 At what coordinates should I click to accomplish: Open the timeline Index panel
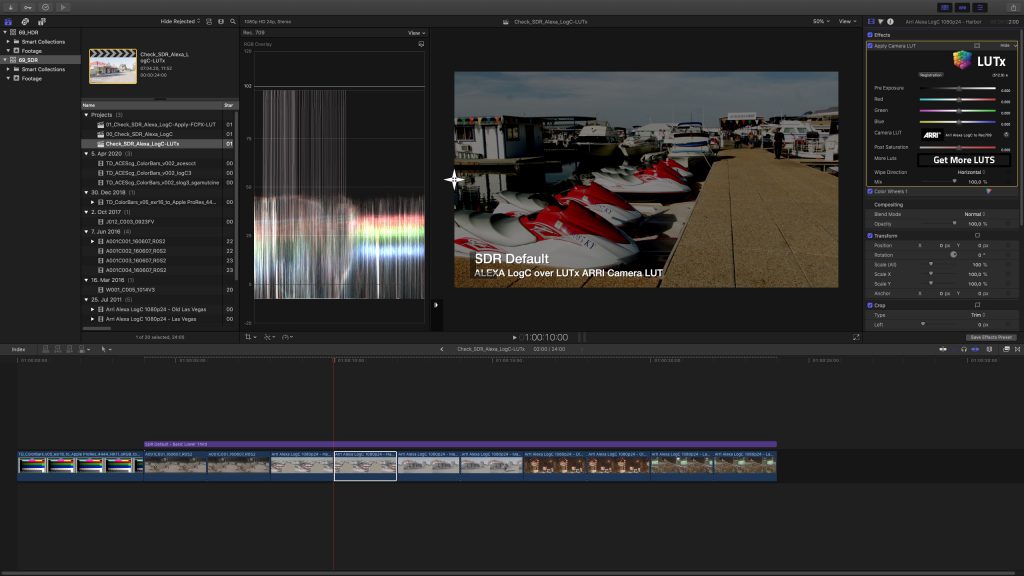tap(18, 349)
